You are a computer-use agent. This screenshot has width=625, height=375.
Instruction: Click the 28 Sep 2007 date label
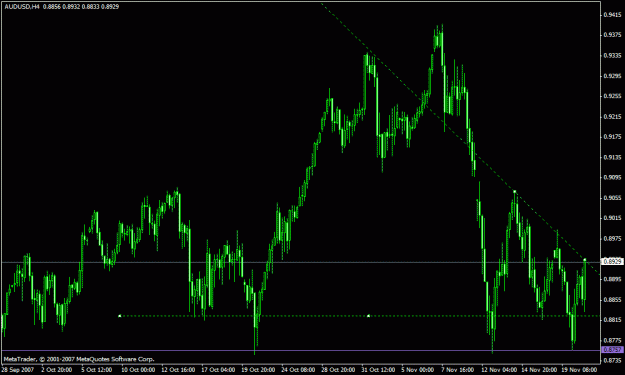tap(18, 370)
